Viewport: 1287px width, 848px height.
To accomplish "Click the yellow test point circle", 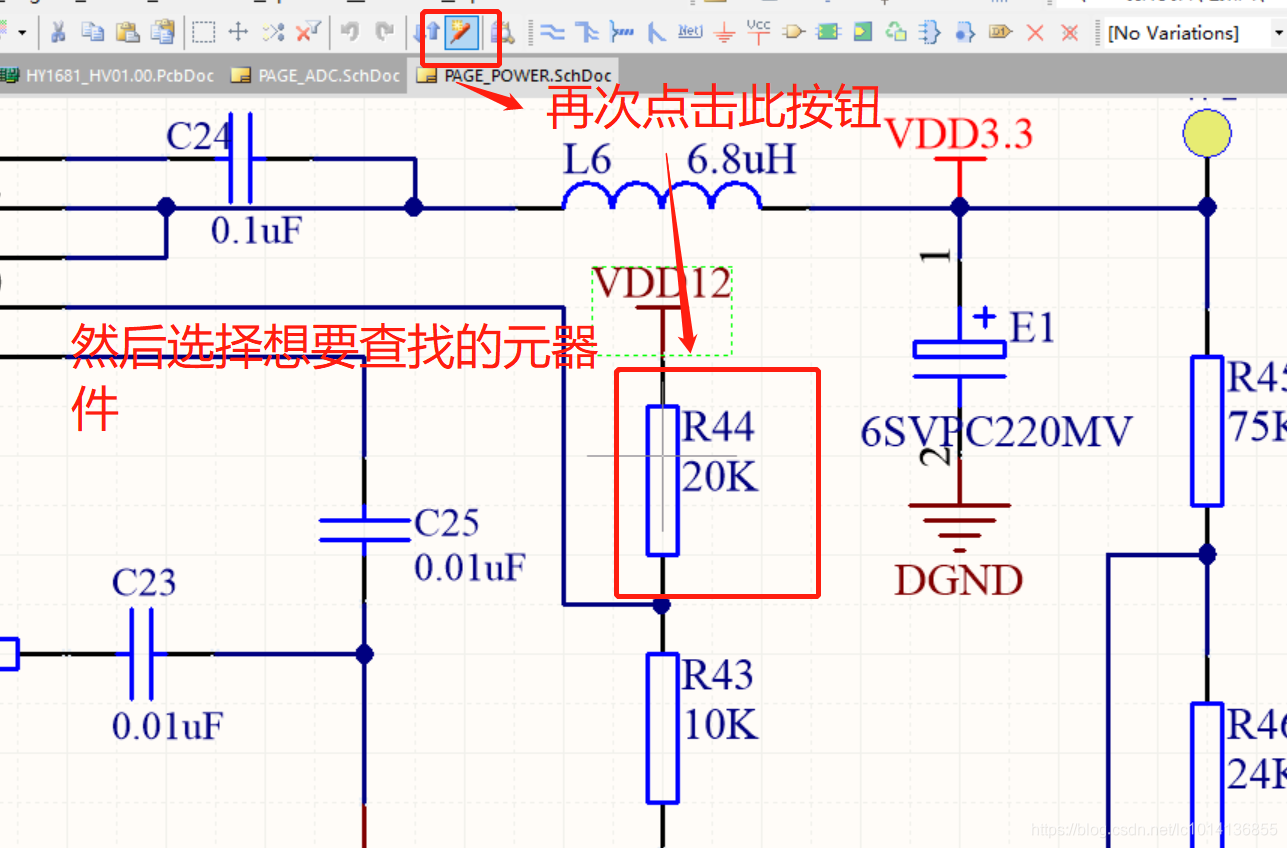I will point(1206,133).
